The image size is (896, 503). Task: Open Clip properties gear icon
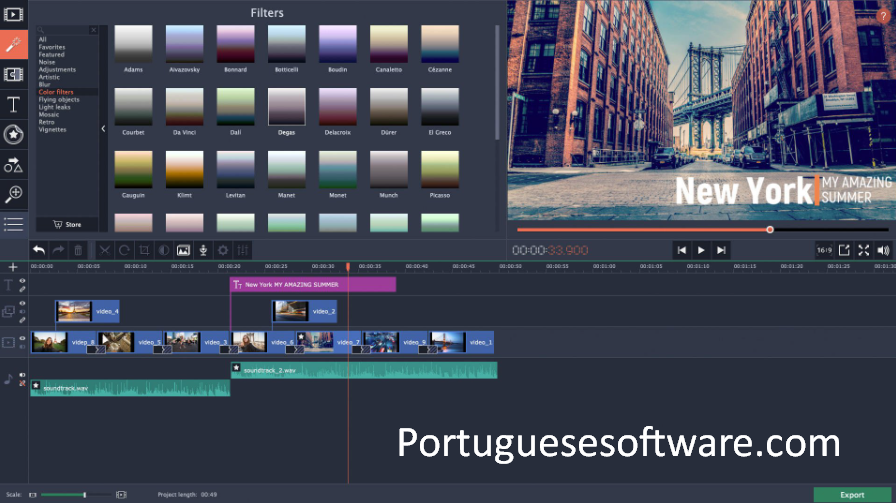coord(223,250)
